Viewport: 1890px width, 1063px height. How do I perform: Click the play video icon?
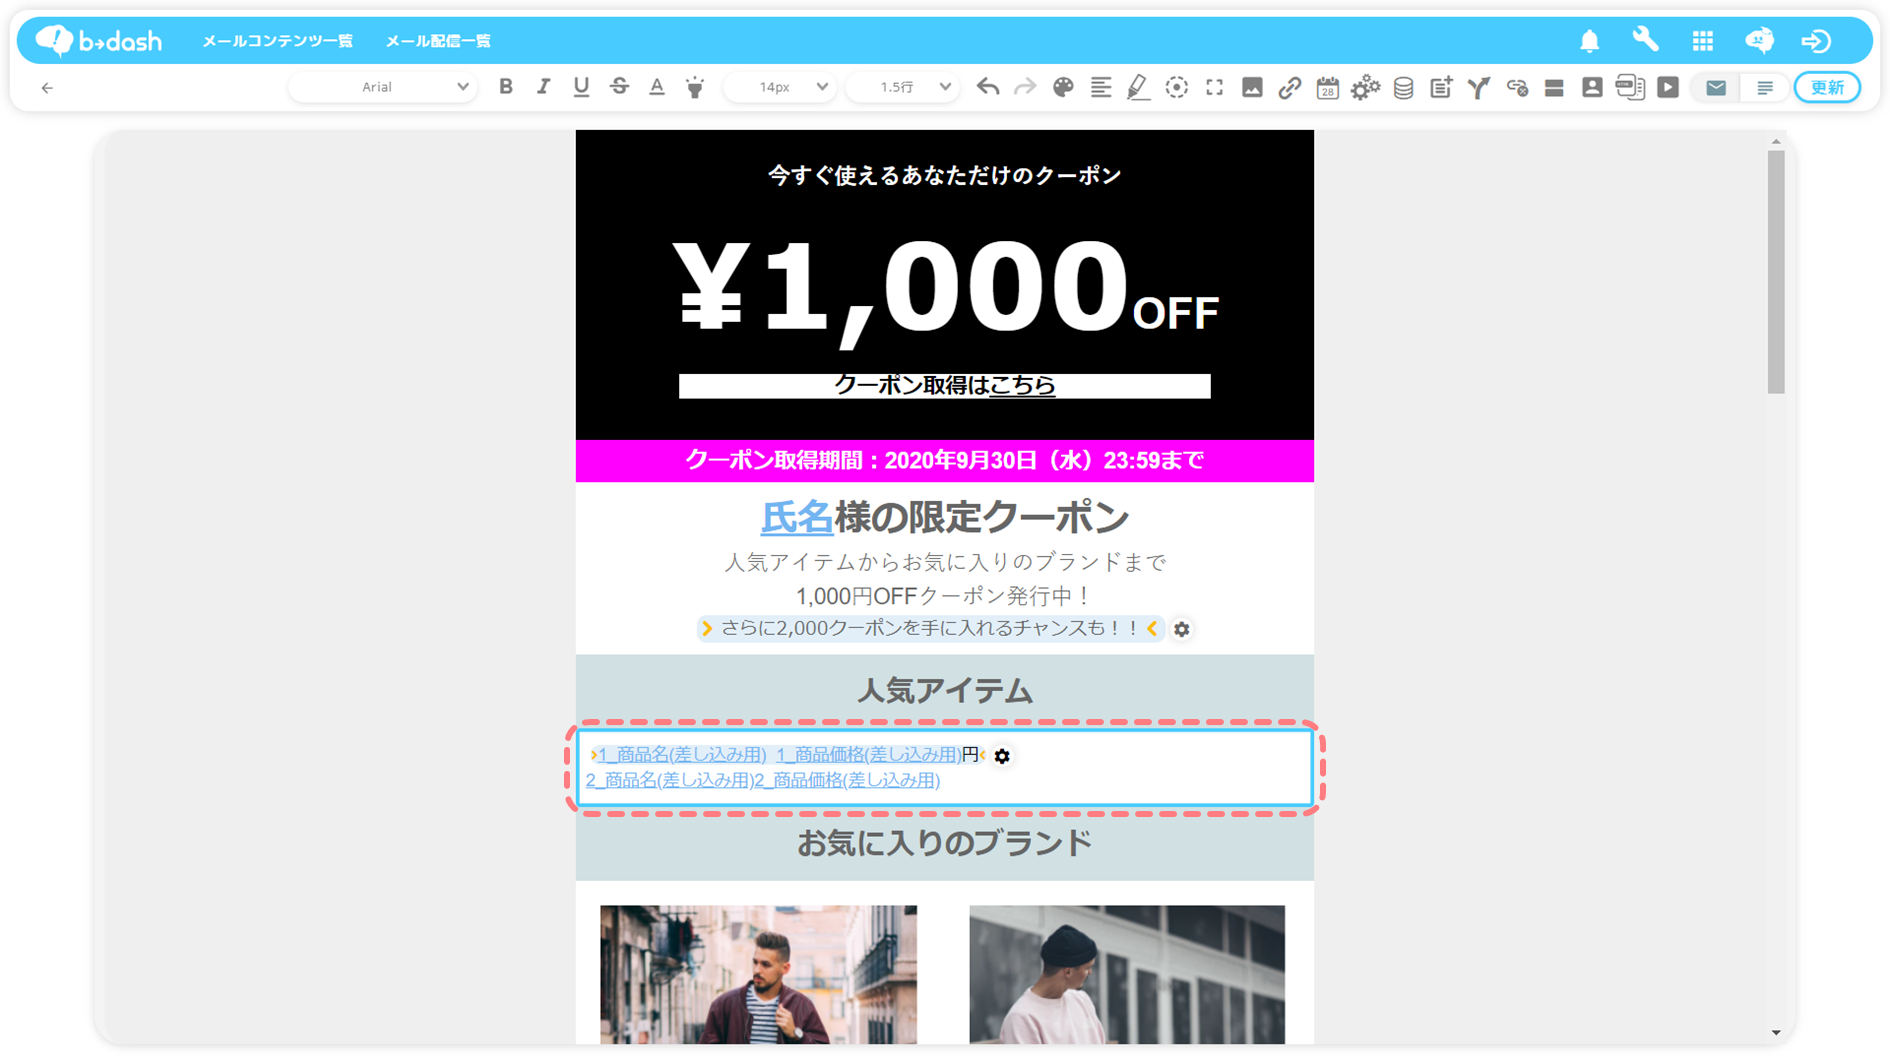point(1668,87)
